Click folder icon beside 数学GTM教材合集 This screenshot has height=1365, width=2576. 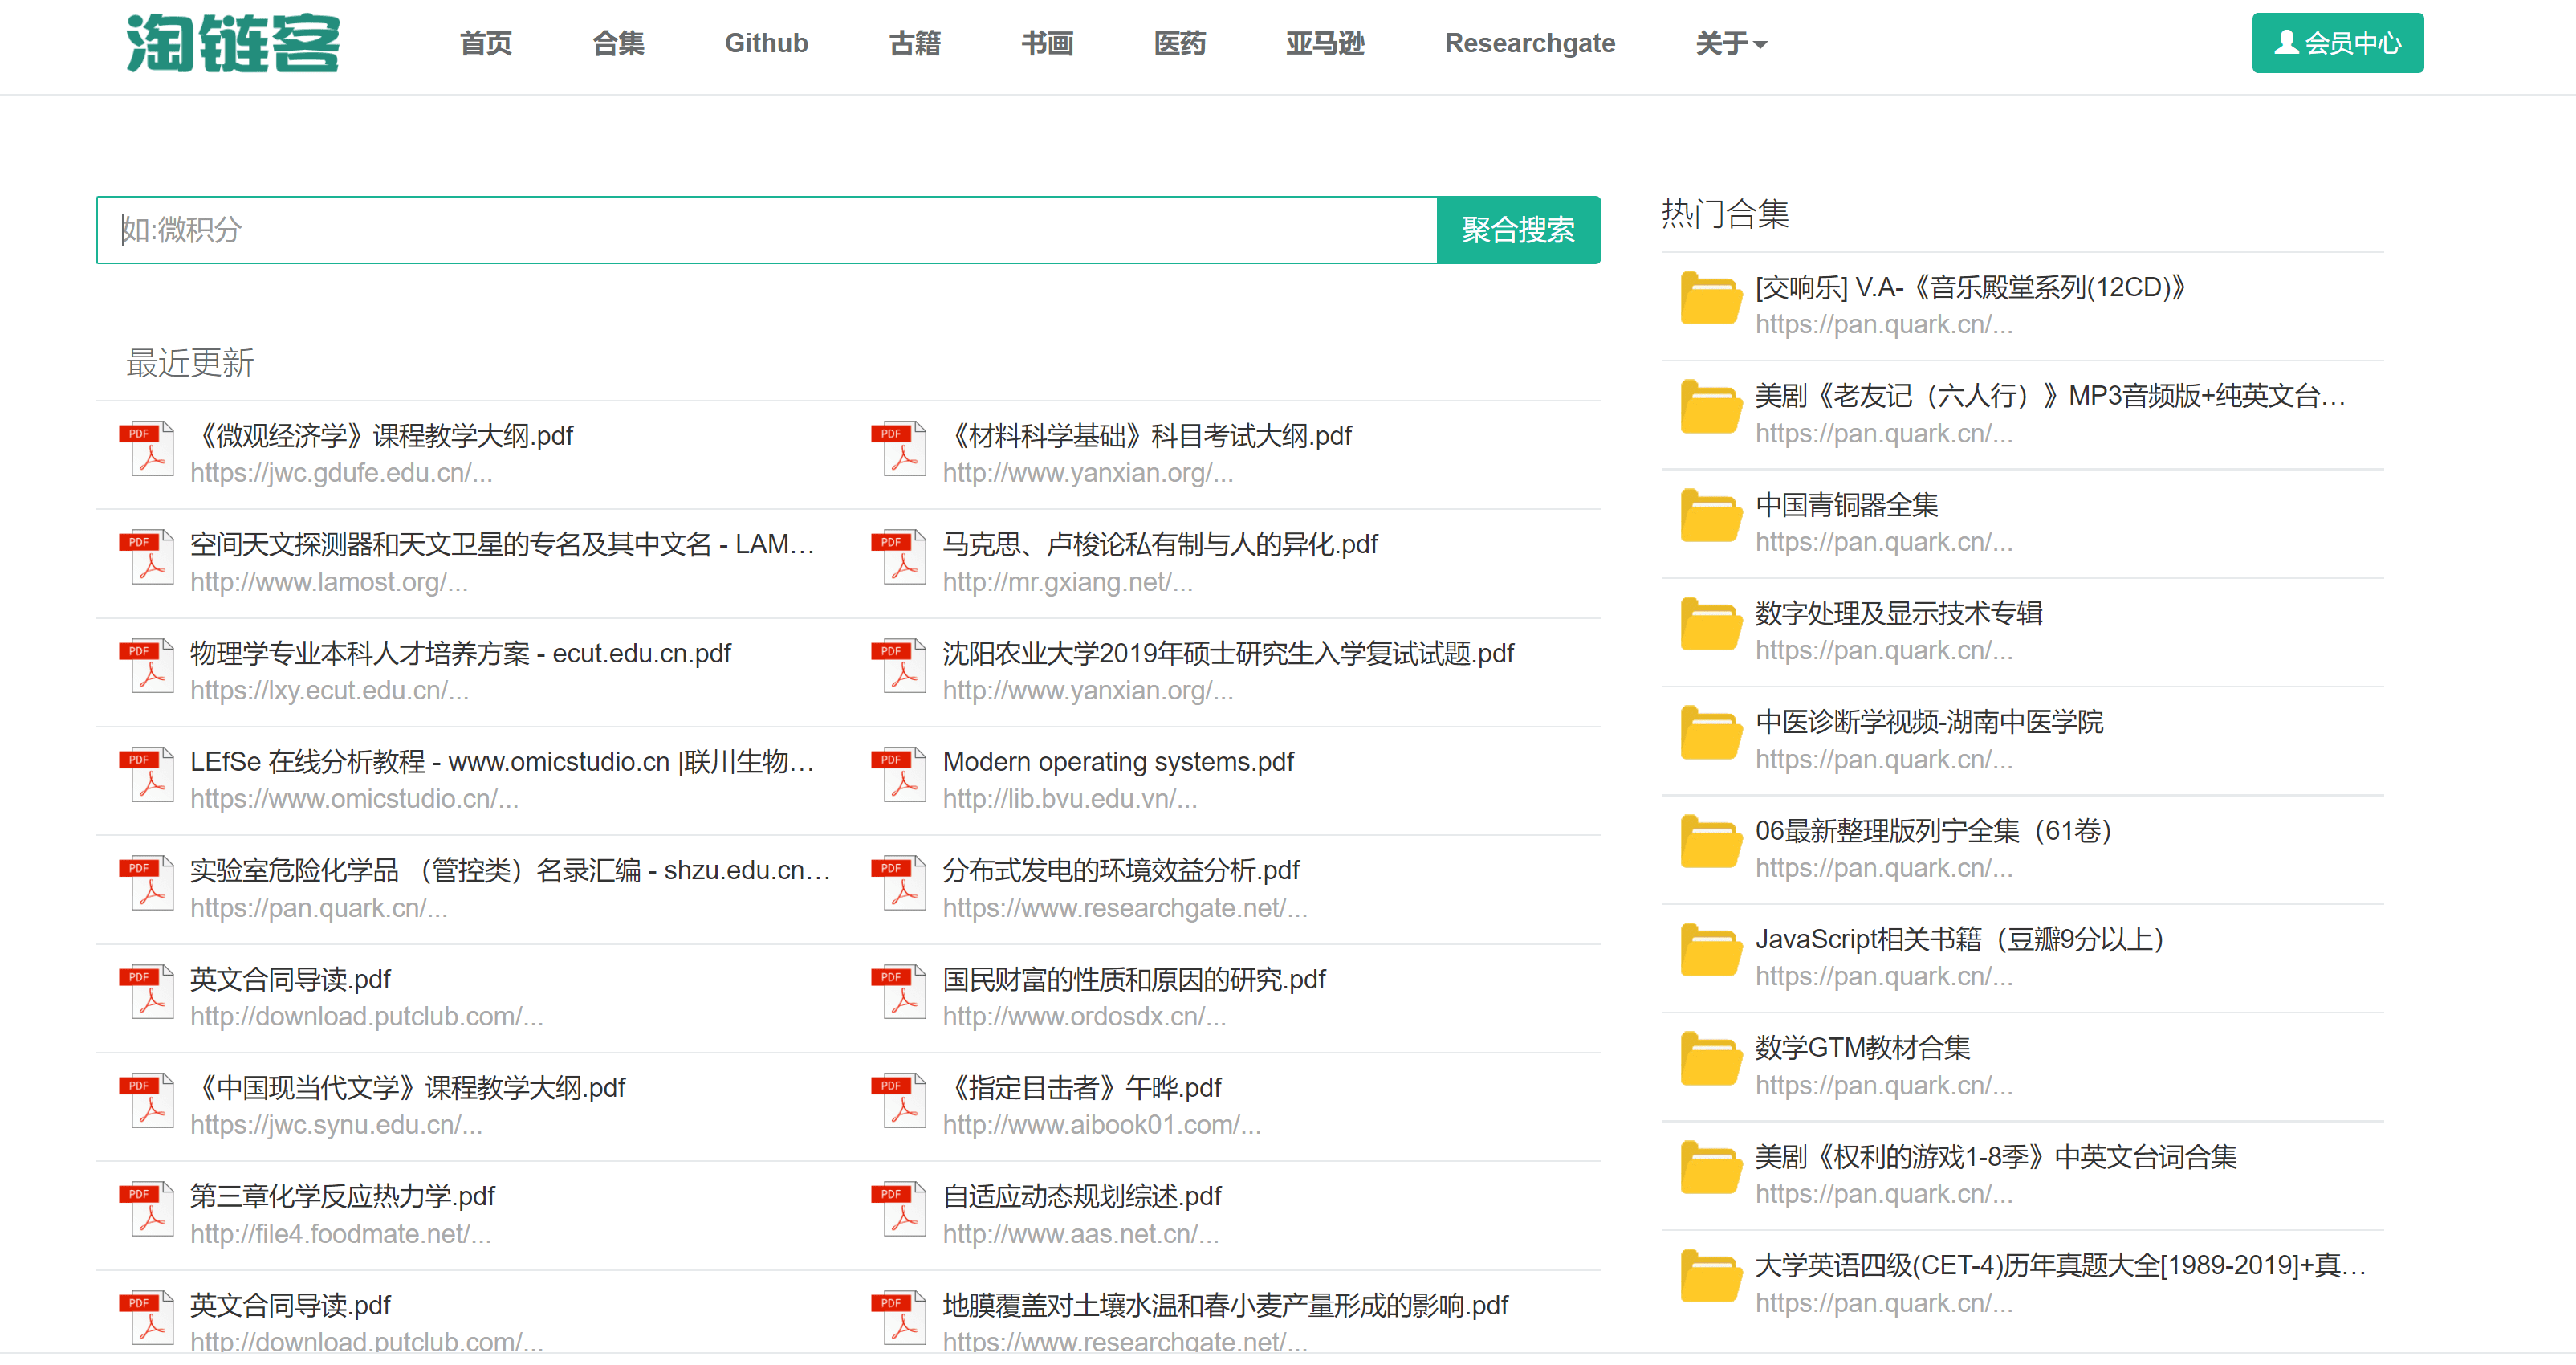(x=1710, y=1060)
